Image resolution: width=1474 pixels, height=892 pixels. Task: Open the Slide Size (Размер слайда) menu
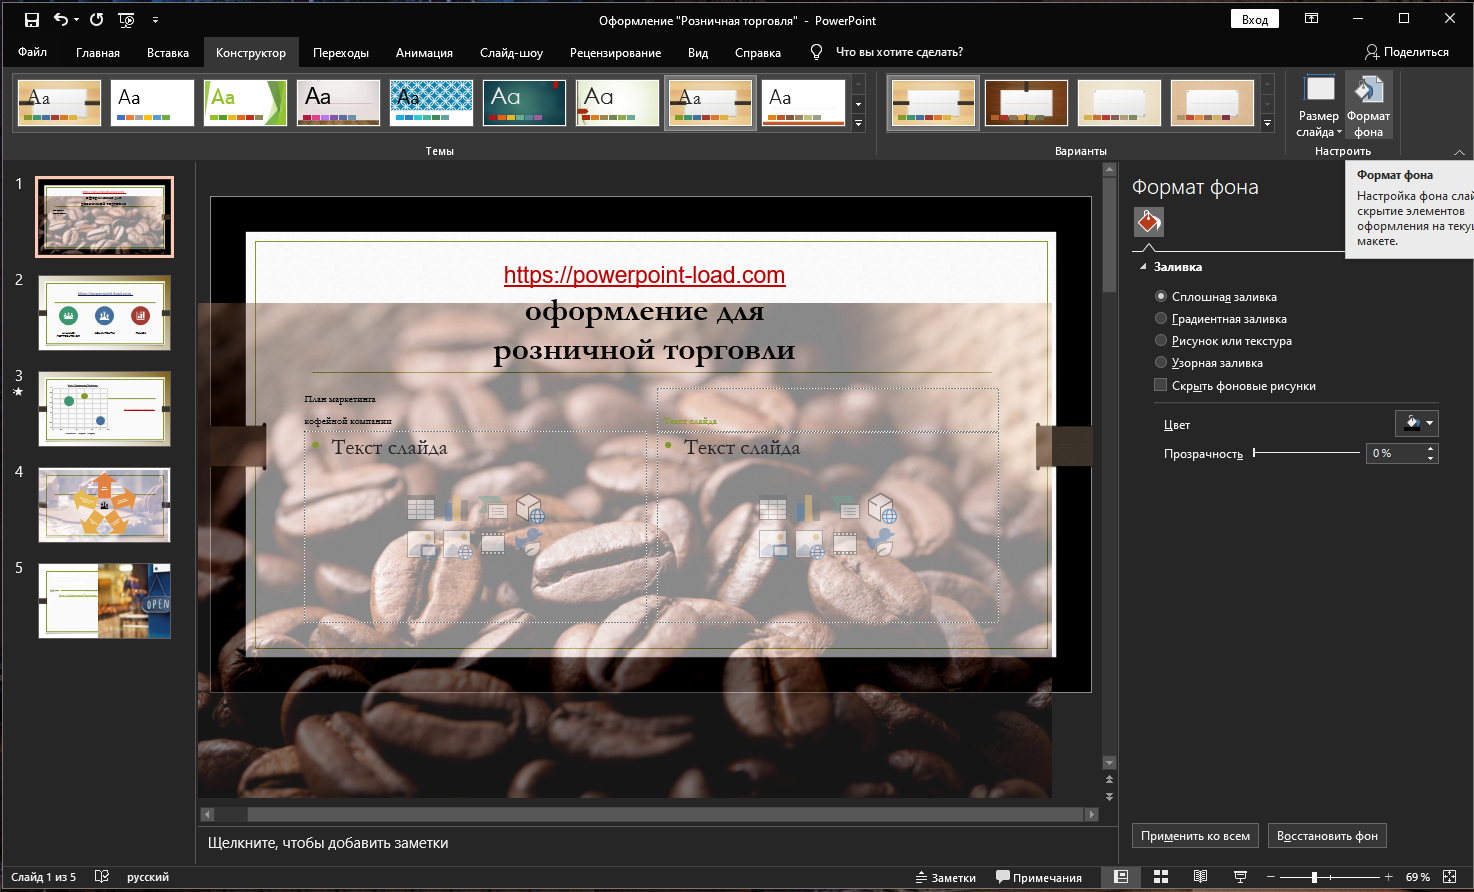[1318, 106]
